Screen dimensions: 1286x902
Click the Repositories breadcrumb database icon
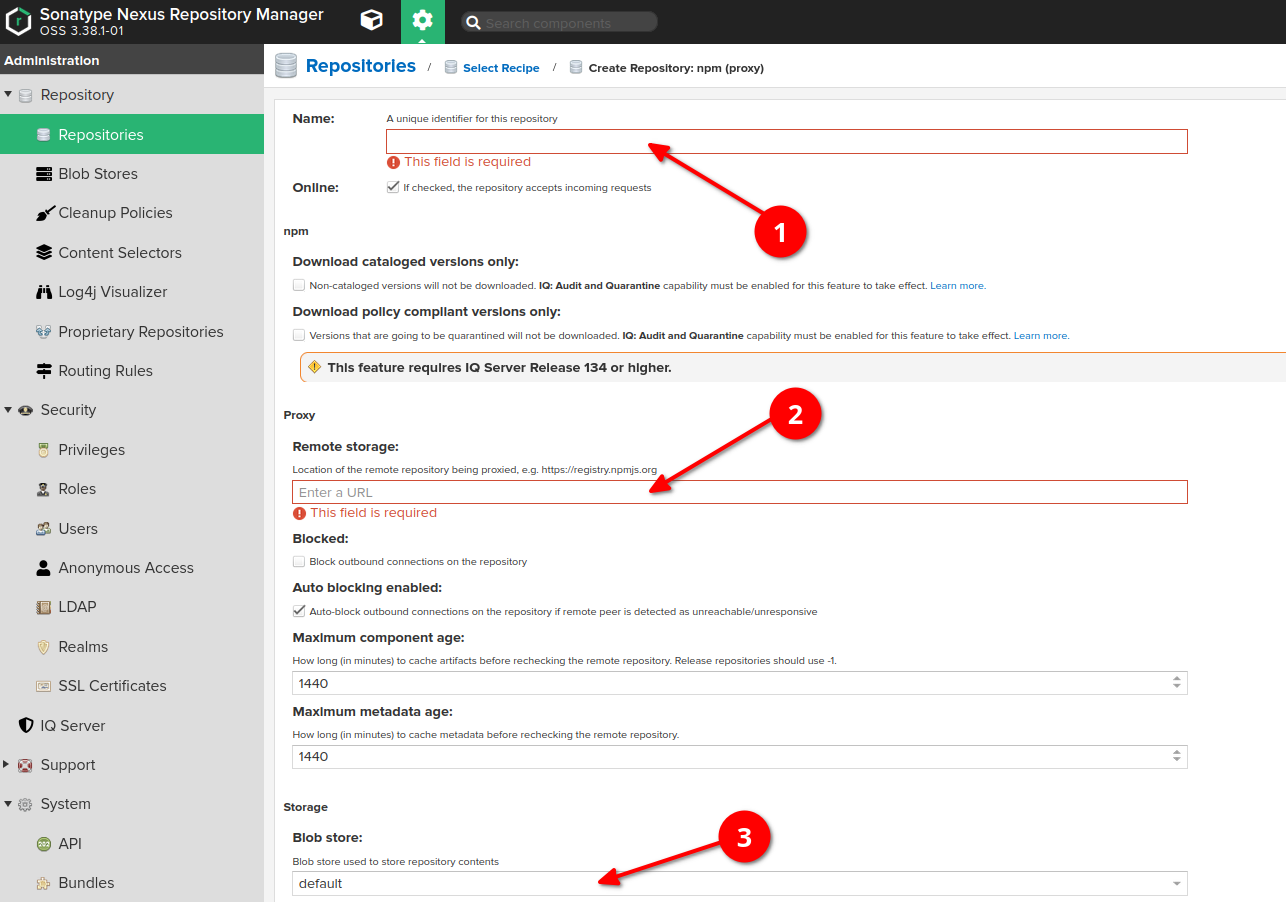point(286,66)
